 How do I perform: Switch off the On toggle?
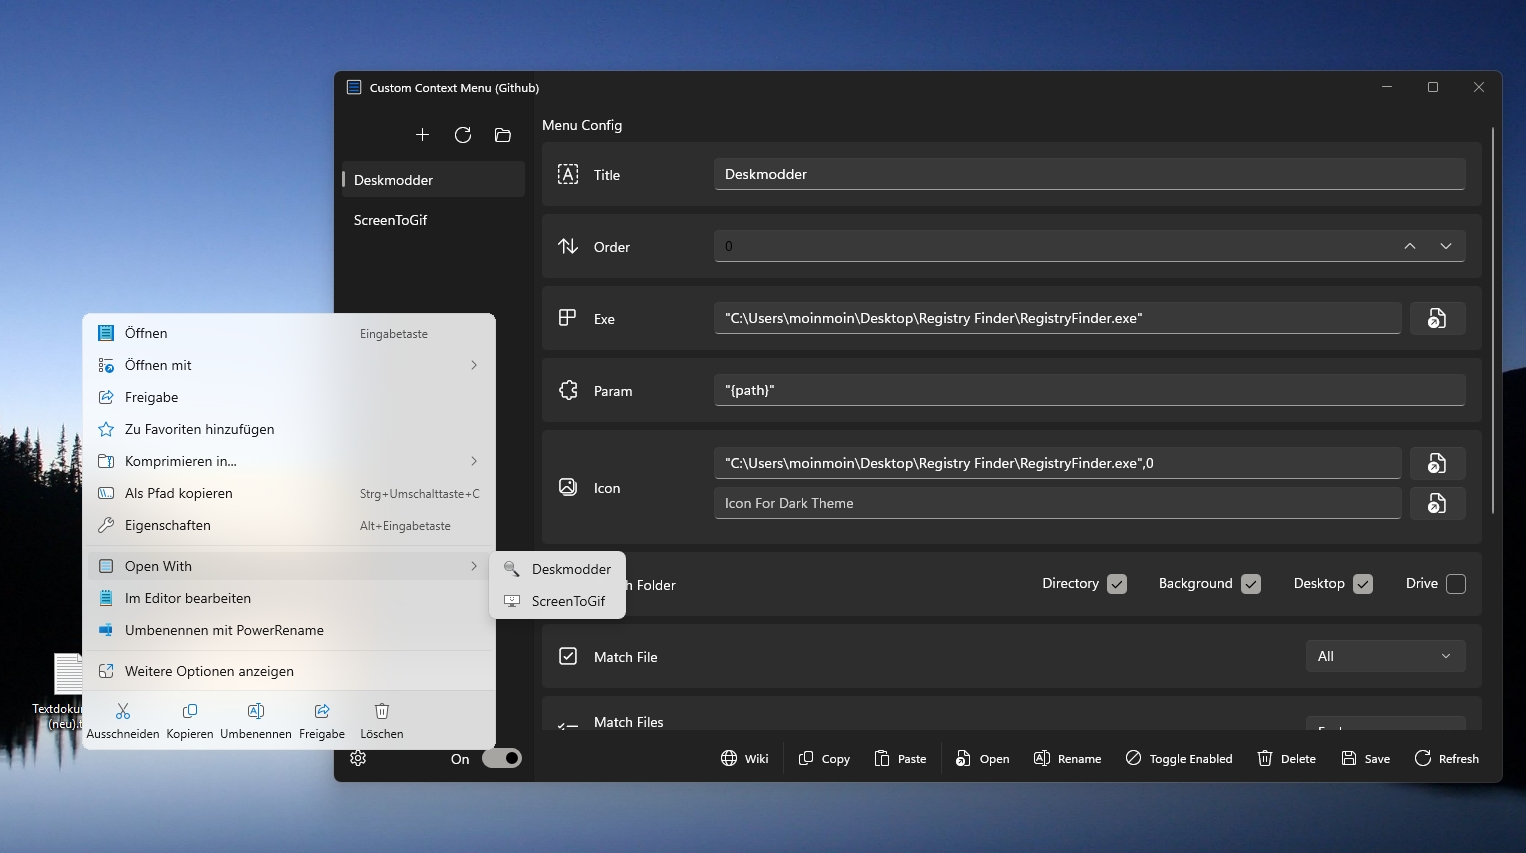click(x=502, y=758)
